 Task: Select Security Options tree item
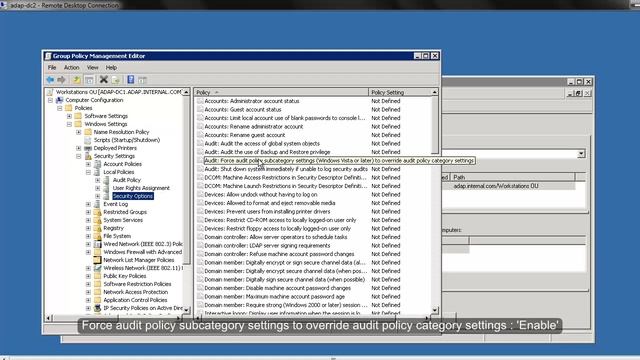click(x=133, y=196)
